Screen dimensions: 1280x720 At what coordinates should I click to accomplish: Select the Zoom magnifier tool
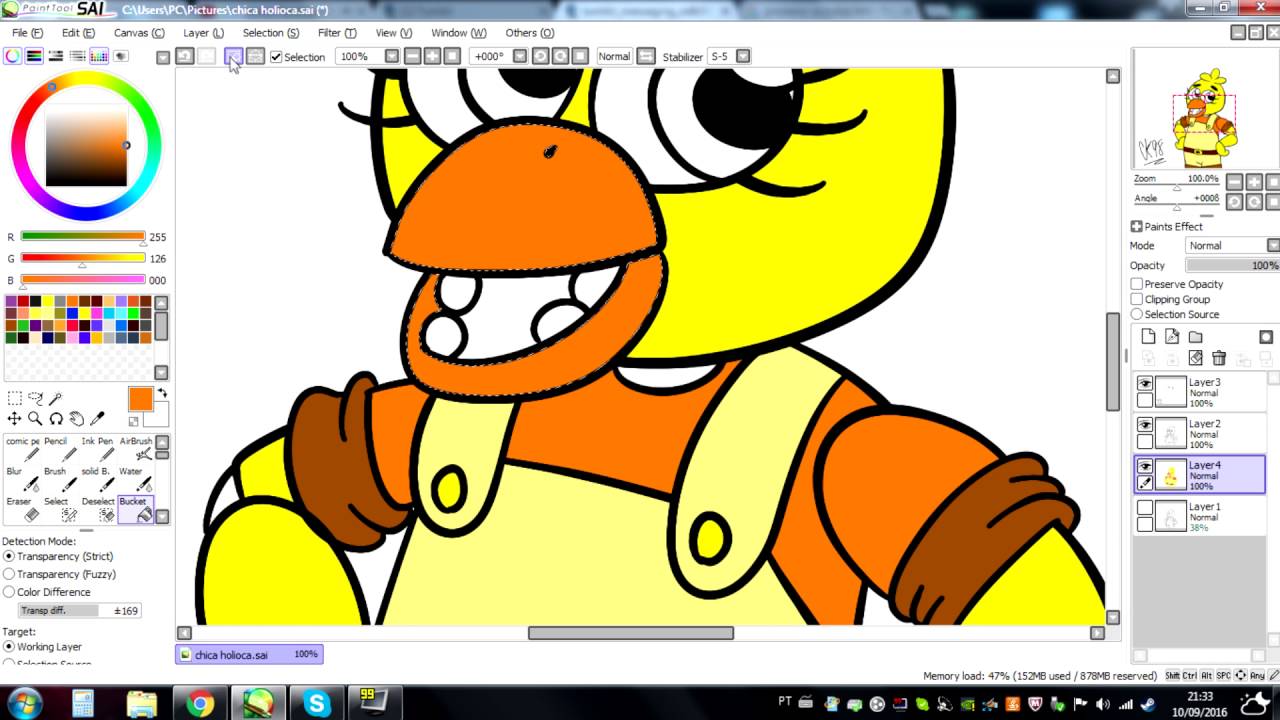tap(35, 419)
